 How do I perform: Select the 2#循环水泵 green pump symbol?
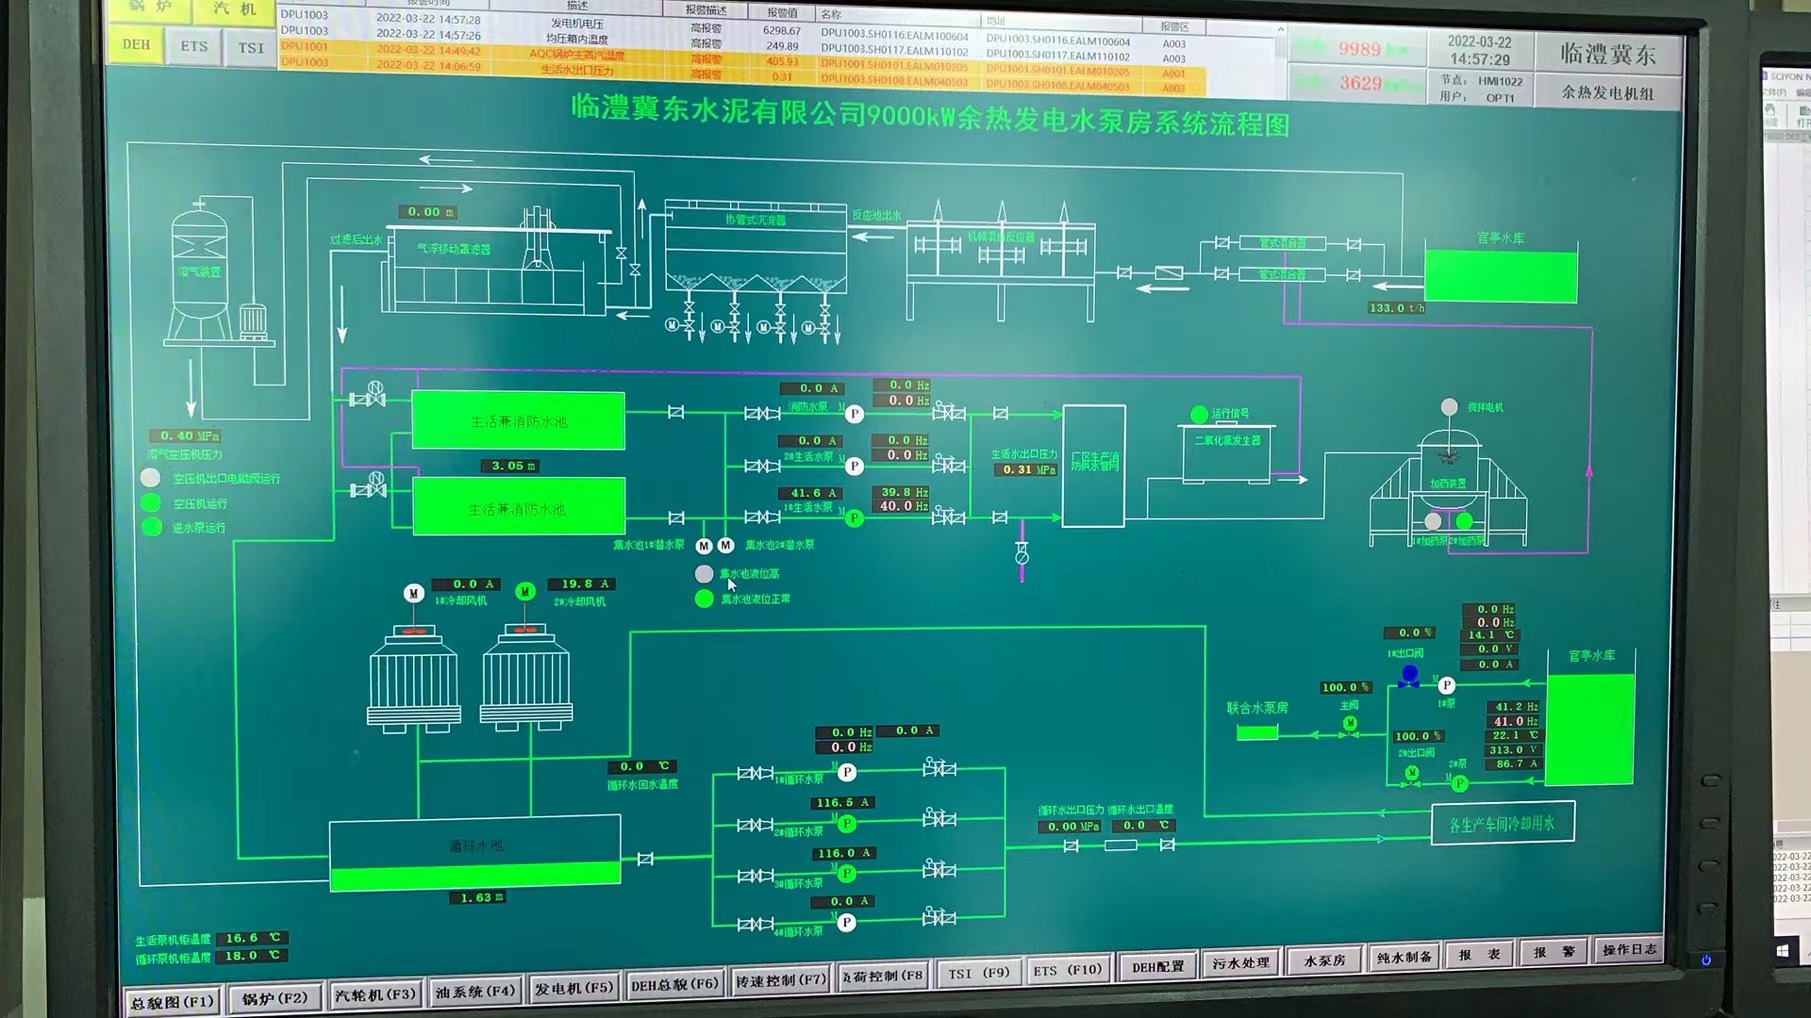click(x=847, y=823)
